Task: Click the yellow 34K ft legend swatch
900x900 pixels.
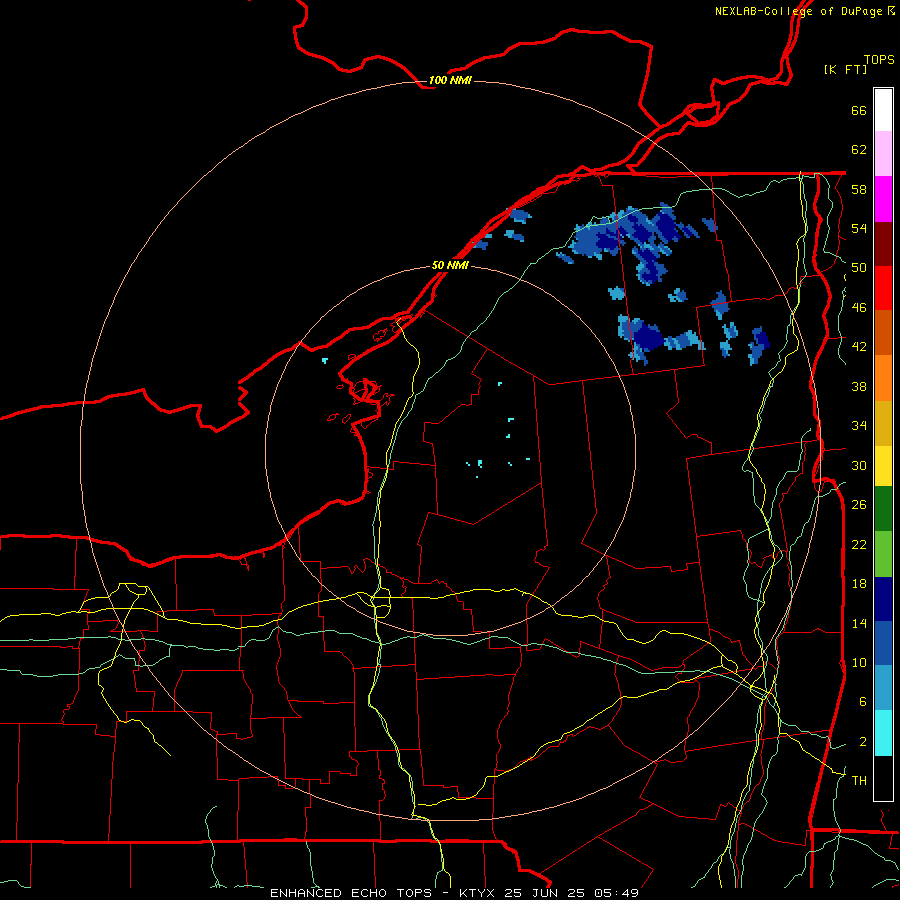Action: [883, 465]
